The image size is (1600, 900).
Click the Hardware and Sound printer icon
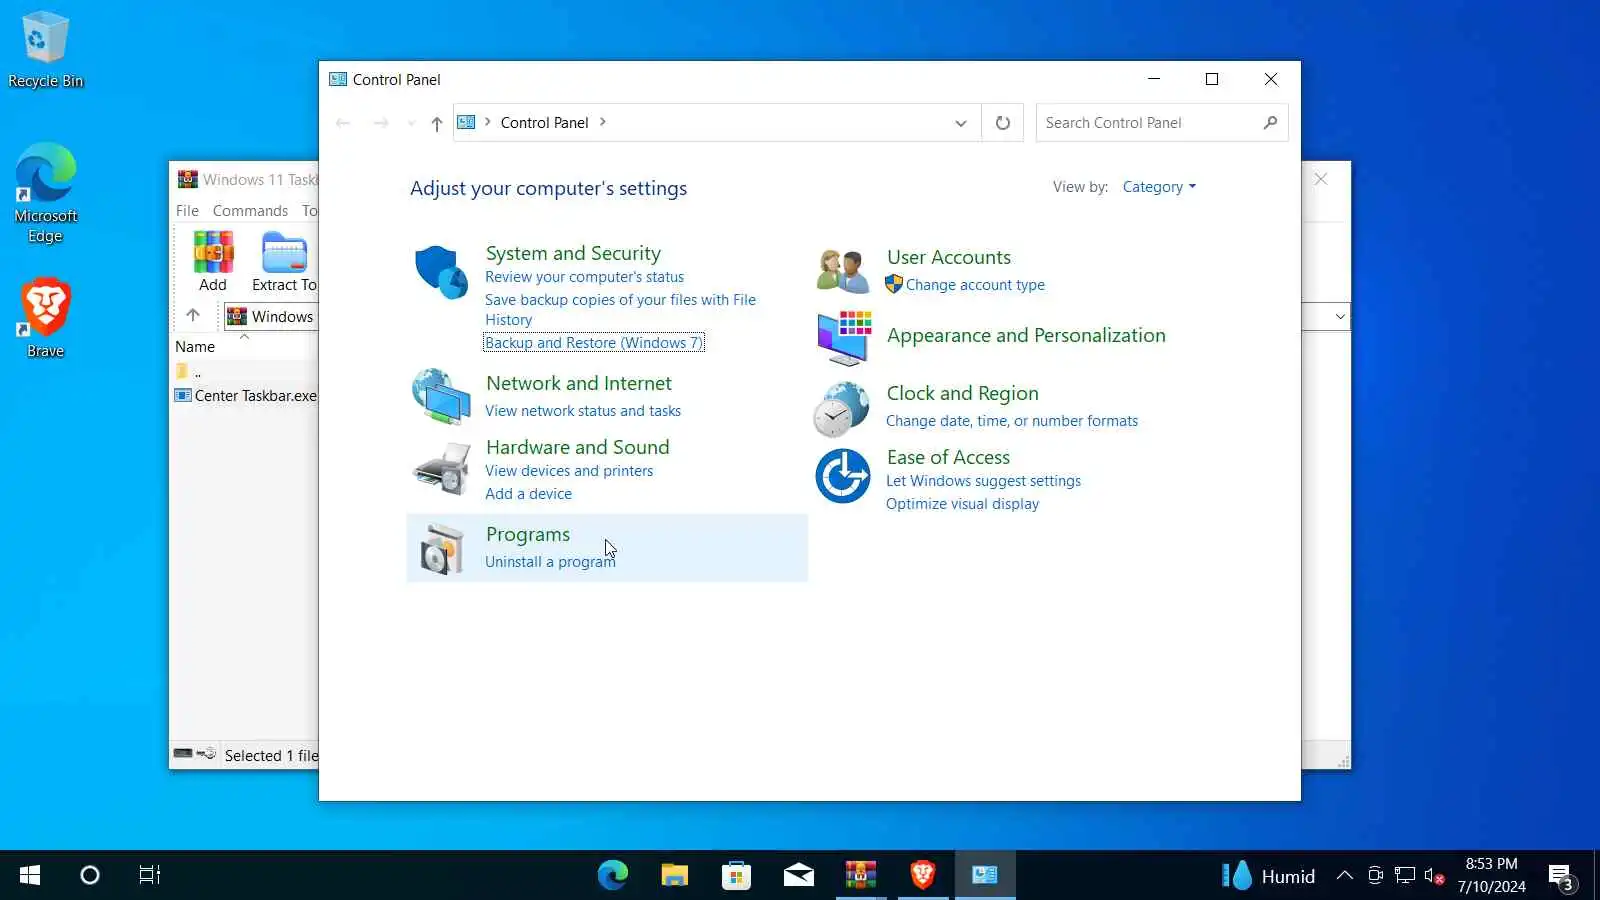441,468
